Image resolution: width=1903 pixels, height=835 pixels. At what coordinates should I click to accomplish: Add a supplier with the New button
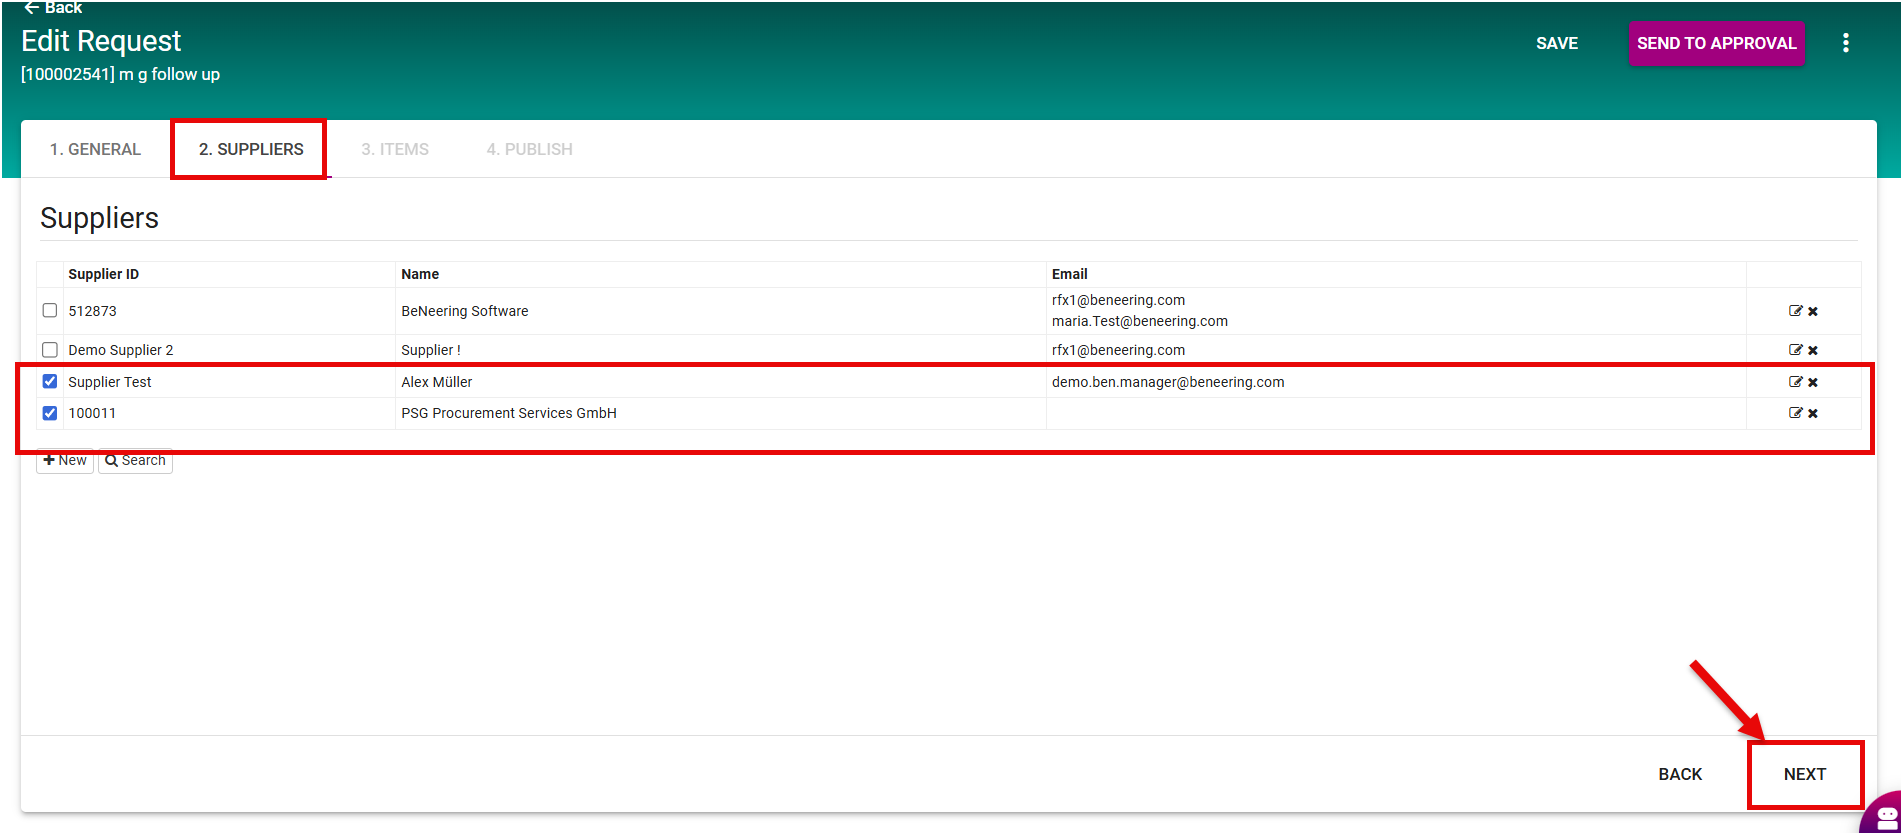pyautogui.click(x=65, y=461)
